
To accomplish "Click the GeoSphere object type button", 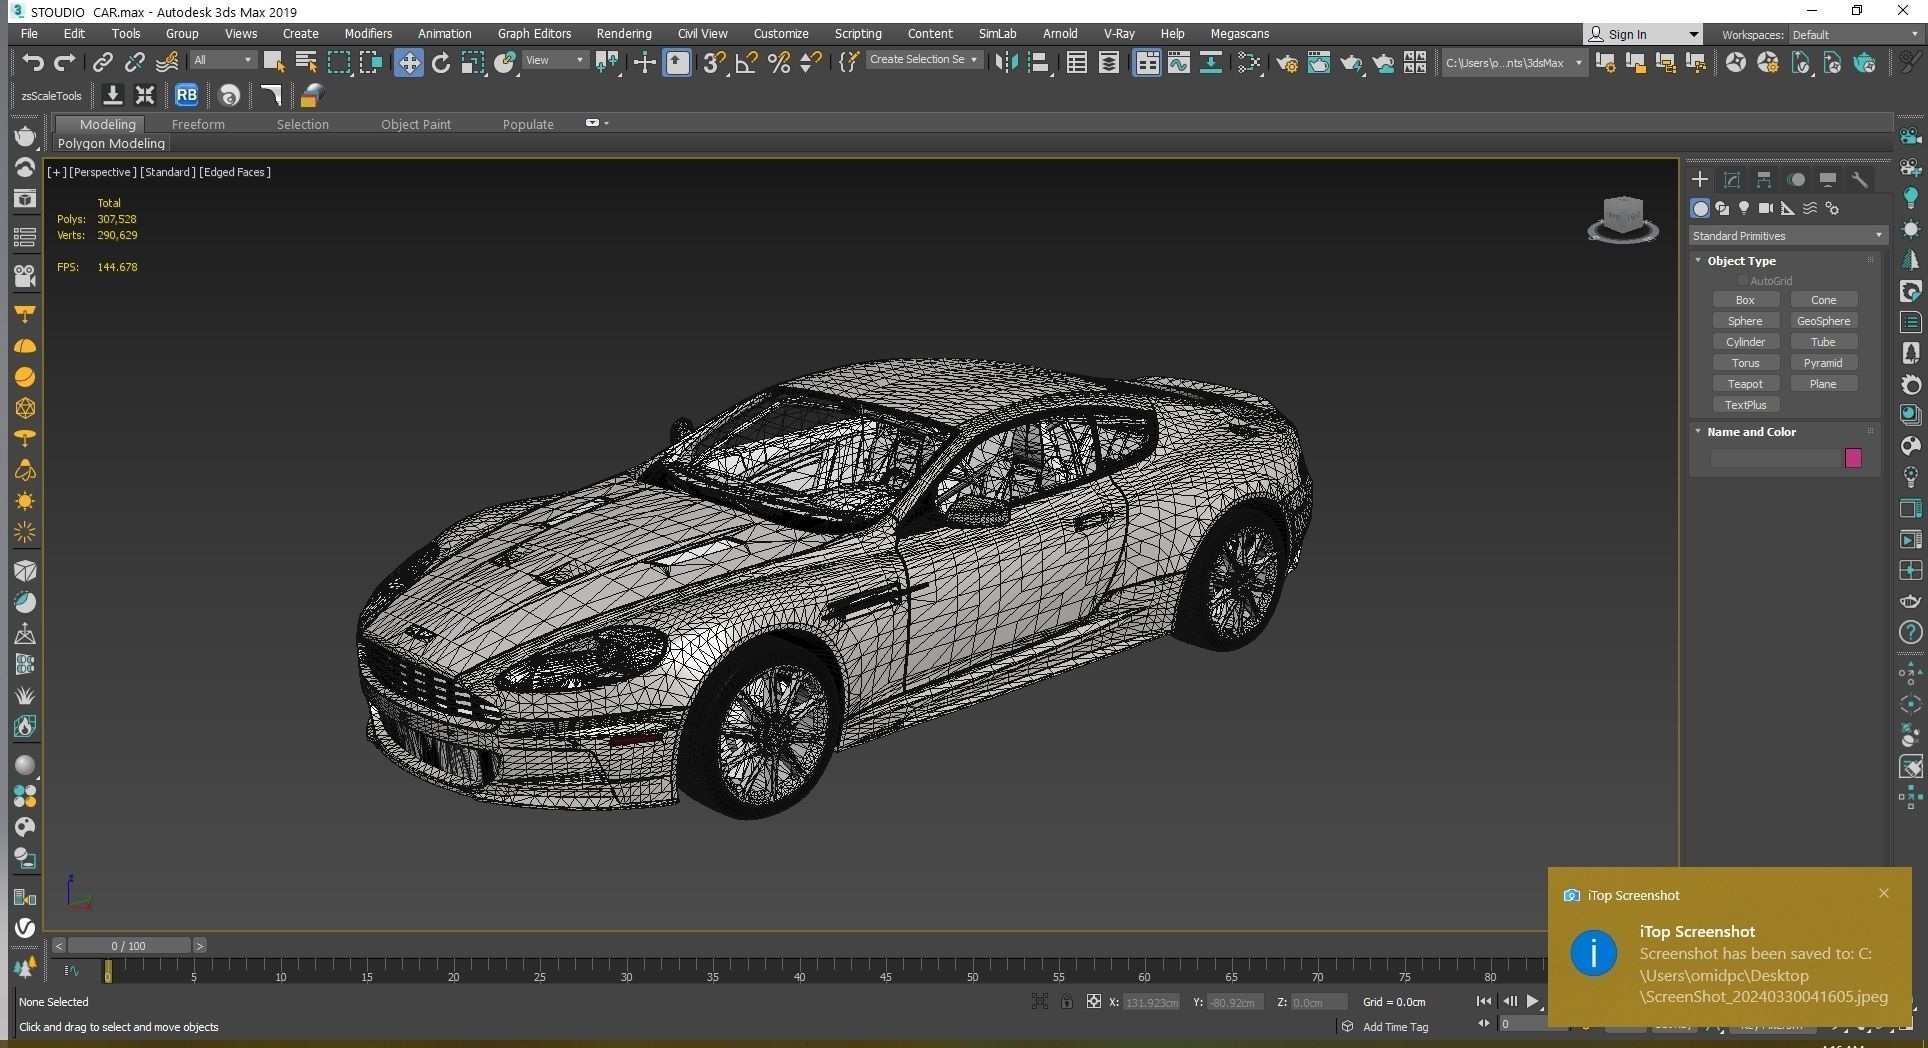I will pyautogui.click(x=1823, y=321).
